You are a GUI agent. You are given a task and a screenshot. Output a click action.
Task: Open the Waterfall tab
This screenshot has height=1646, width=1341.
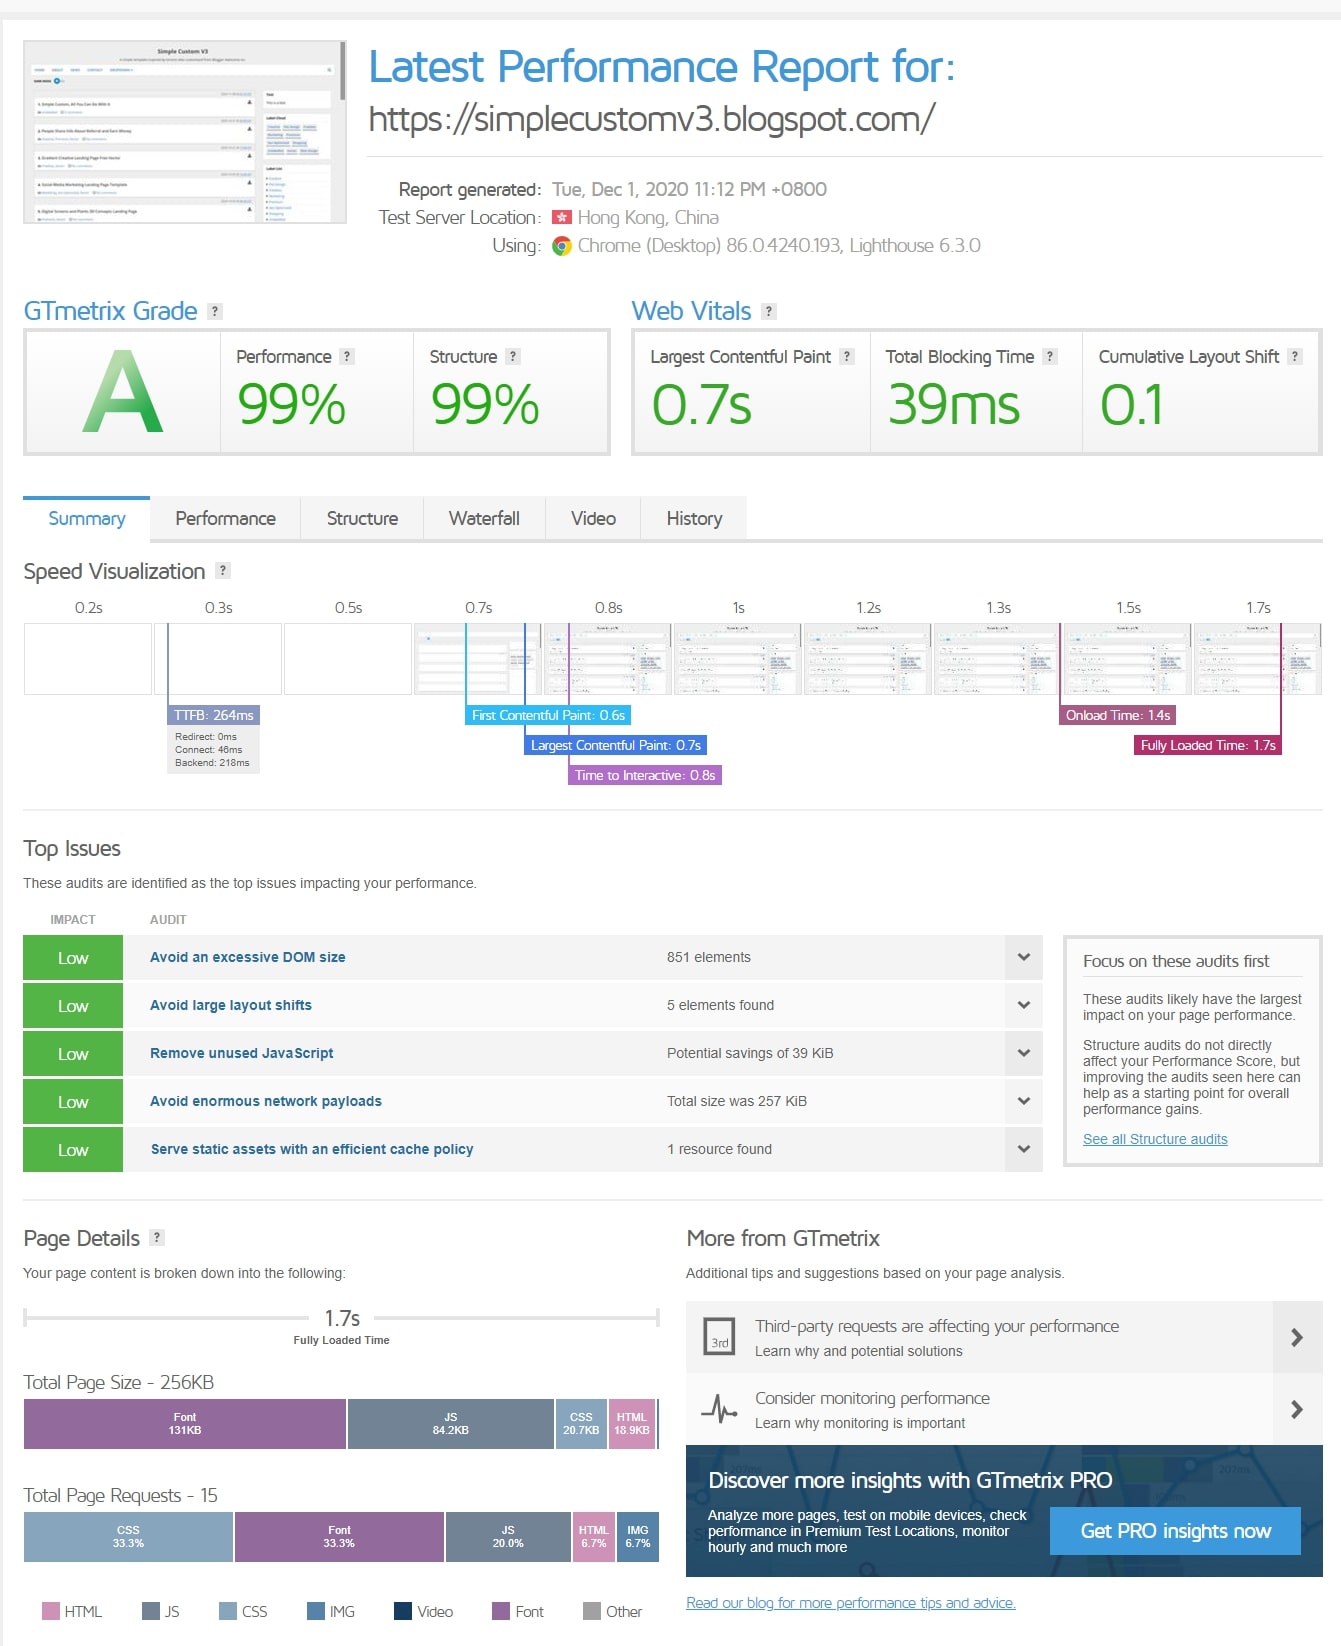[x=484, y=518]
